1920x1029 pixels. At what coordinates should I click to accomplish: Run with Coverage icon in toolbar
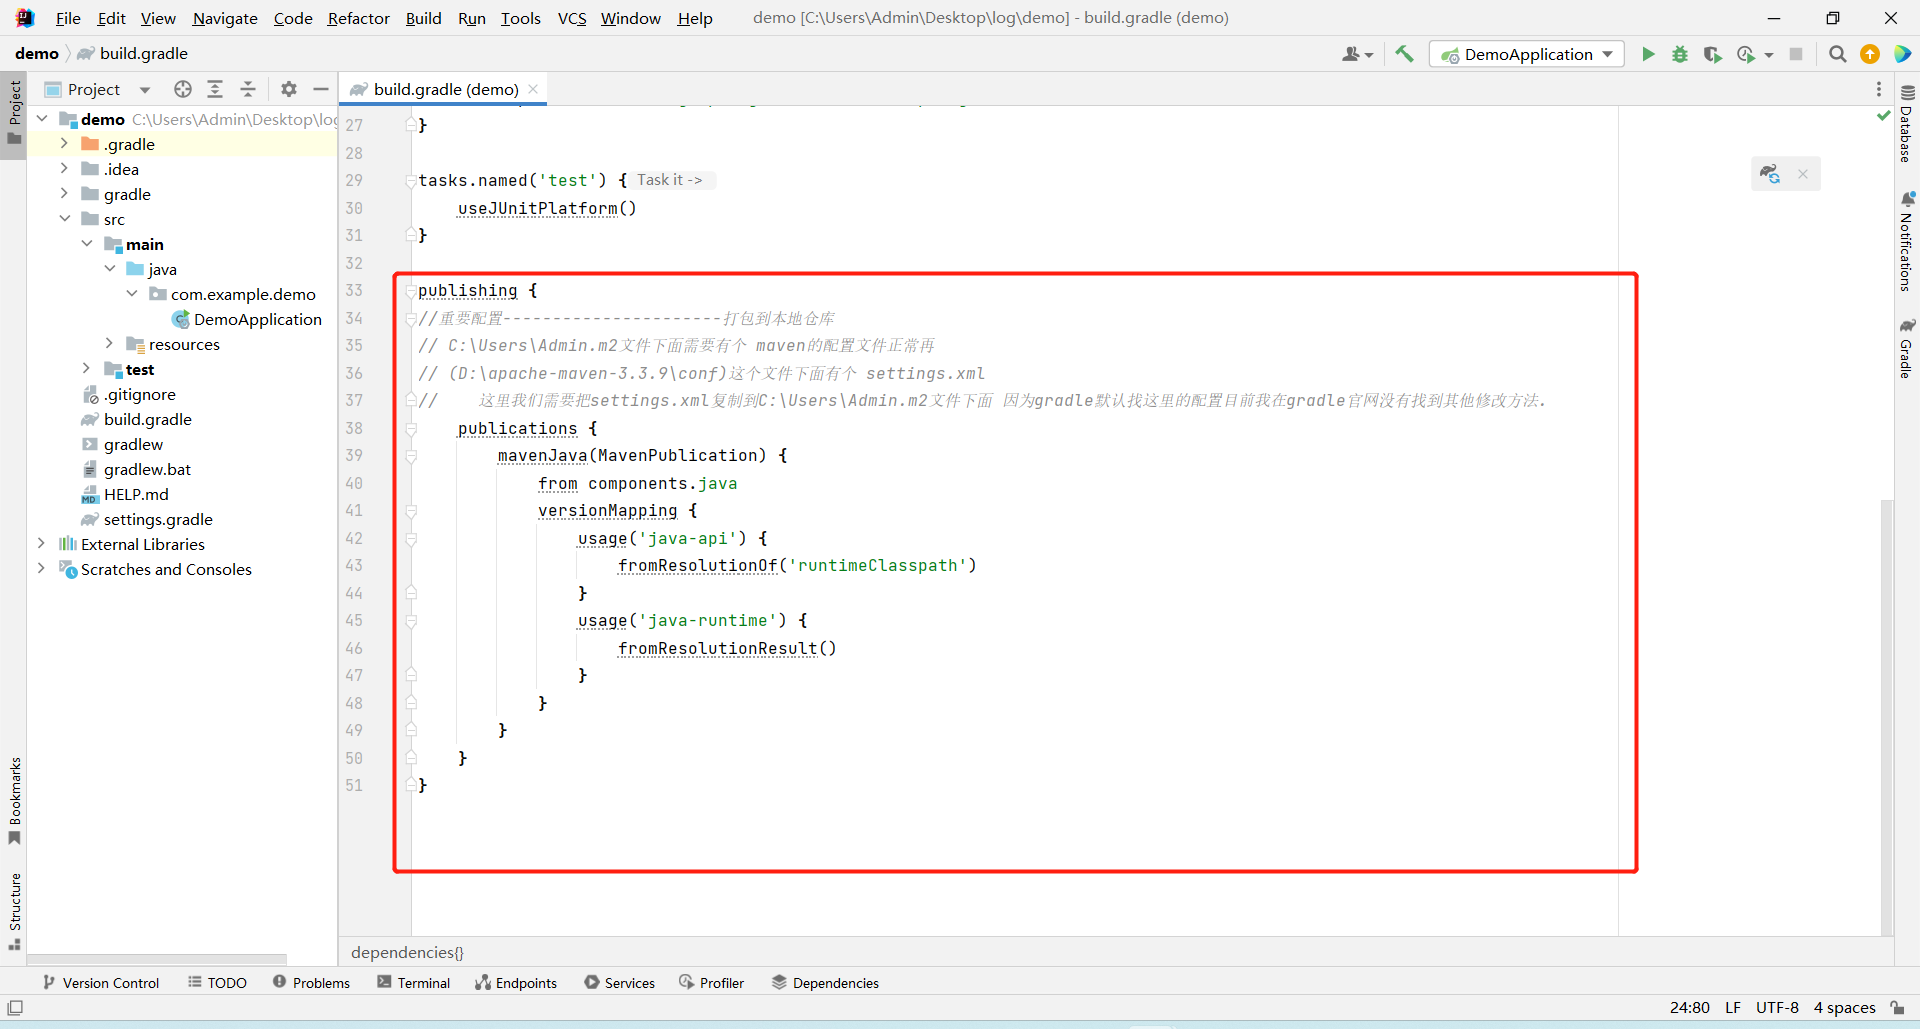tap(1713, 54)
